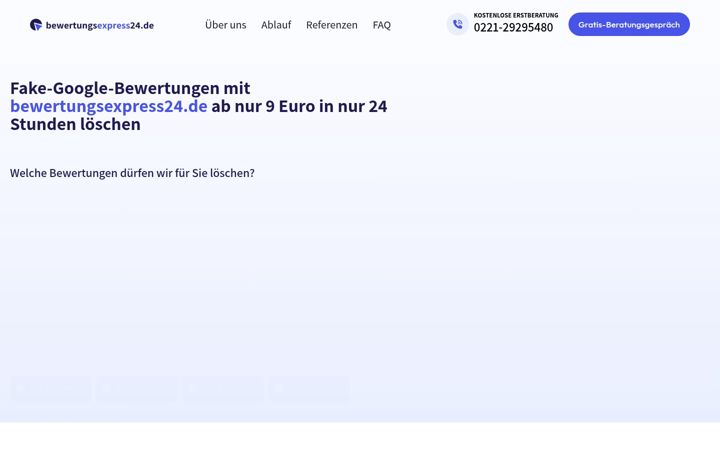The image size is (720, 450).
Task: Click the Gratis-Beratungsgespräch button
Action: 629,24
